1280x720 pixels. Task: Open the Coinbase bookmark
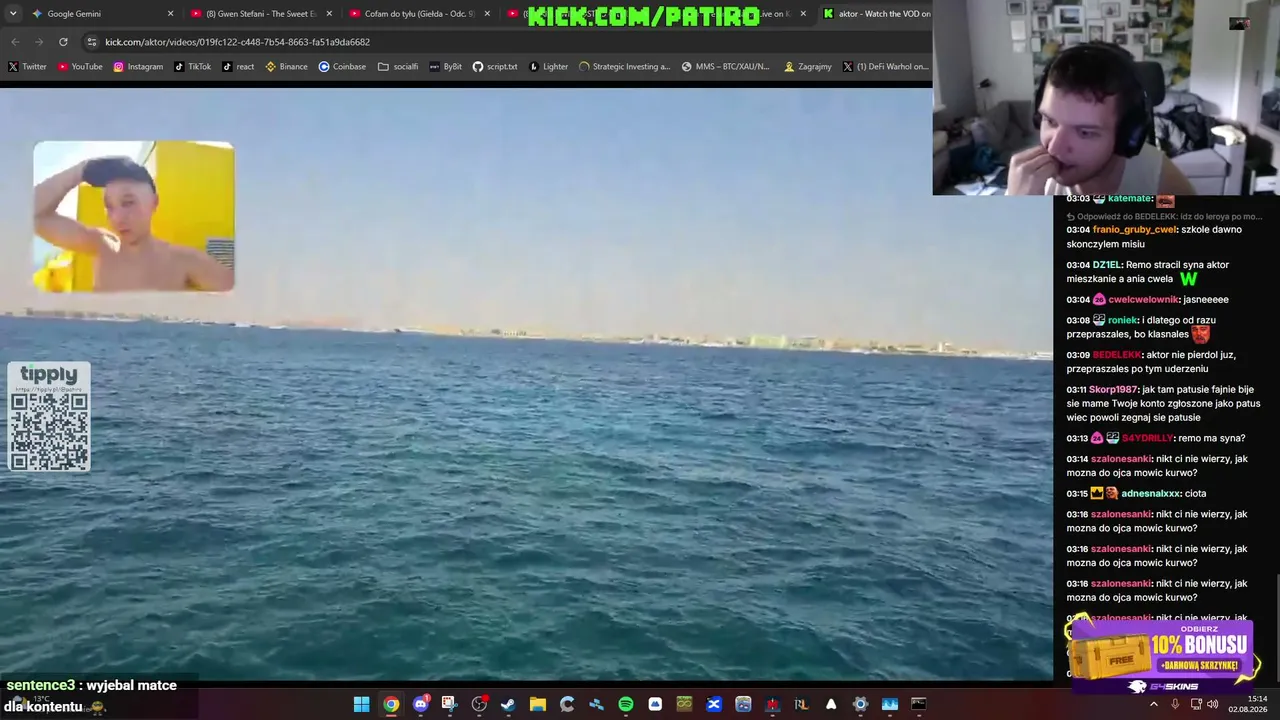click(x=342, y=67)
